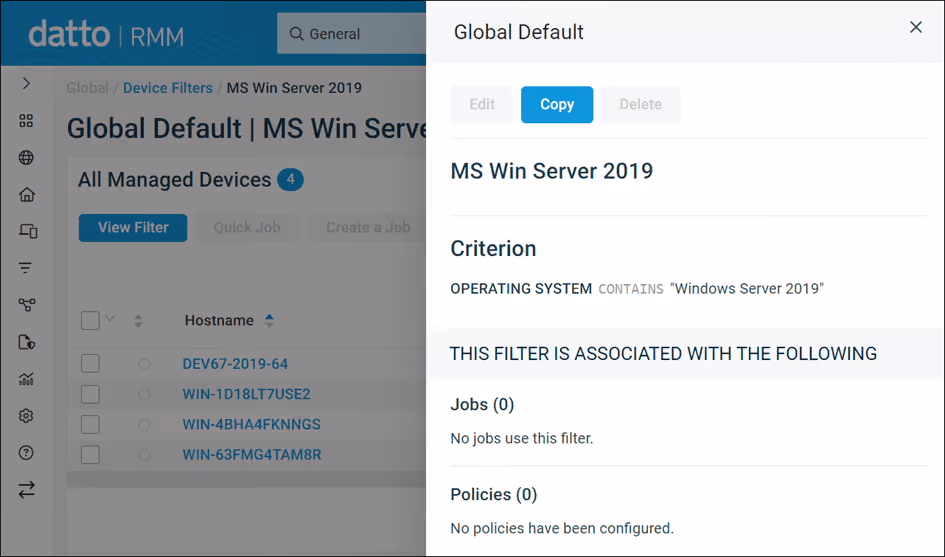Go to Device Filters breadcrumb
The height and width of the screenshot is (557, 945).
click(168, 88)
